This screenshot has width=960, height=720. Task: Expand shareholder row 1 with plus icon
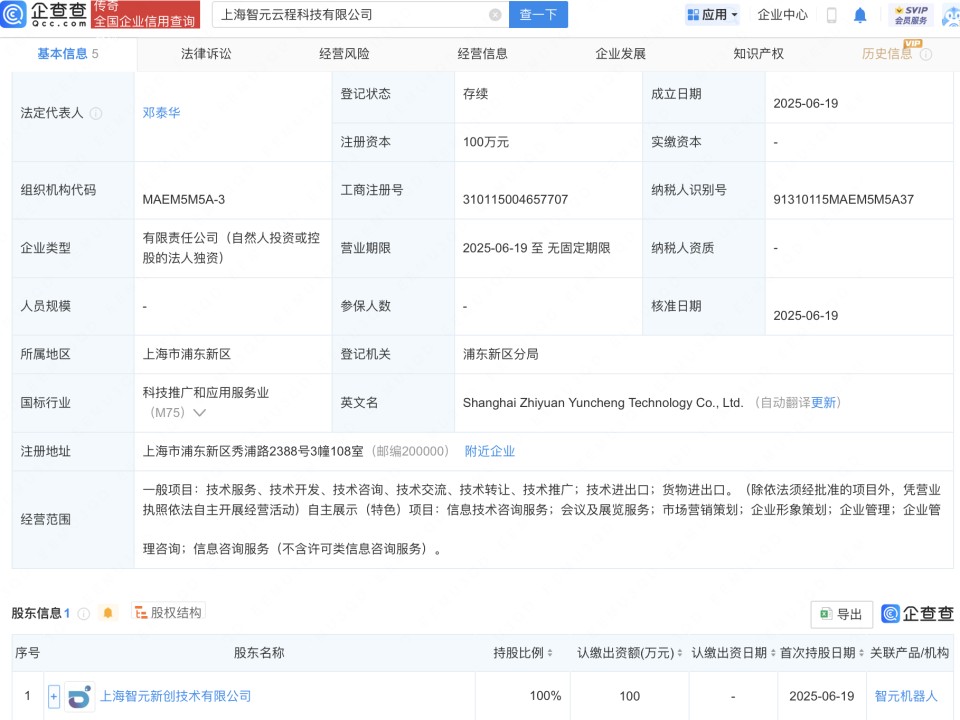(x=54, y=696)
